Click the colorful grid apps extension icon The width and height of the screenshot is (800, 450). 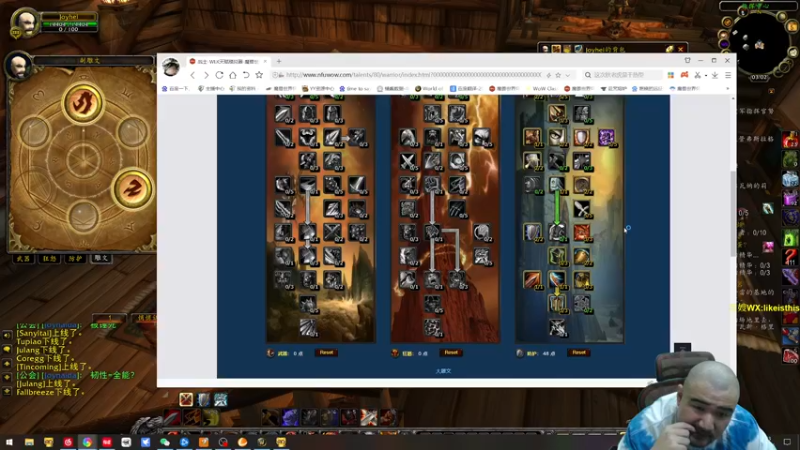tap(670, 75)
